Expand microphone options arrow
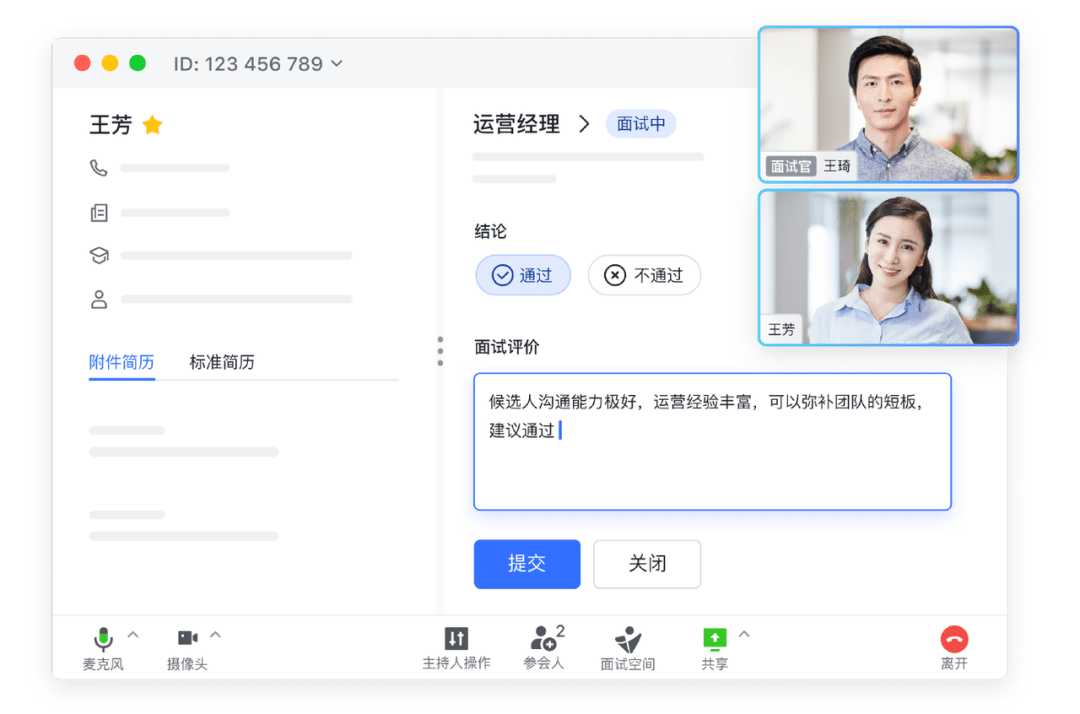The image size is (1080, 714). [134, 635]
